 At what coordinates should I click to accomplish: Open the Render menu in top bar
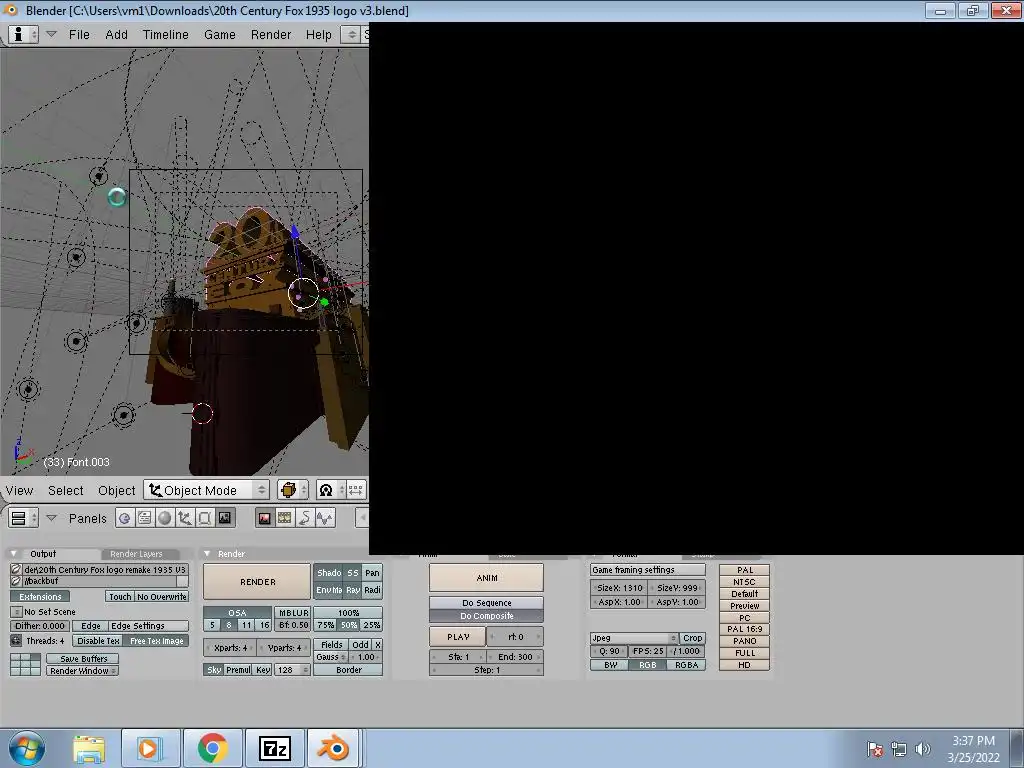point(270,35)
